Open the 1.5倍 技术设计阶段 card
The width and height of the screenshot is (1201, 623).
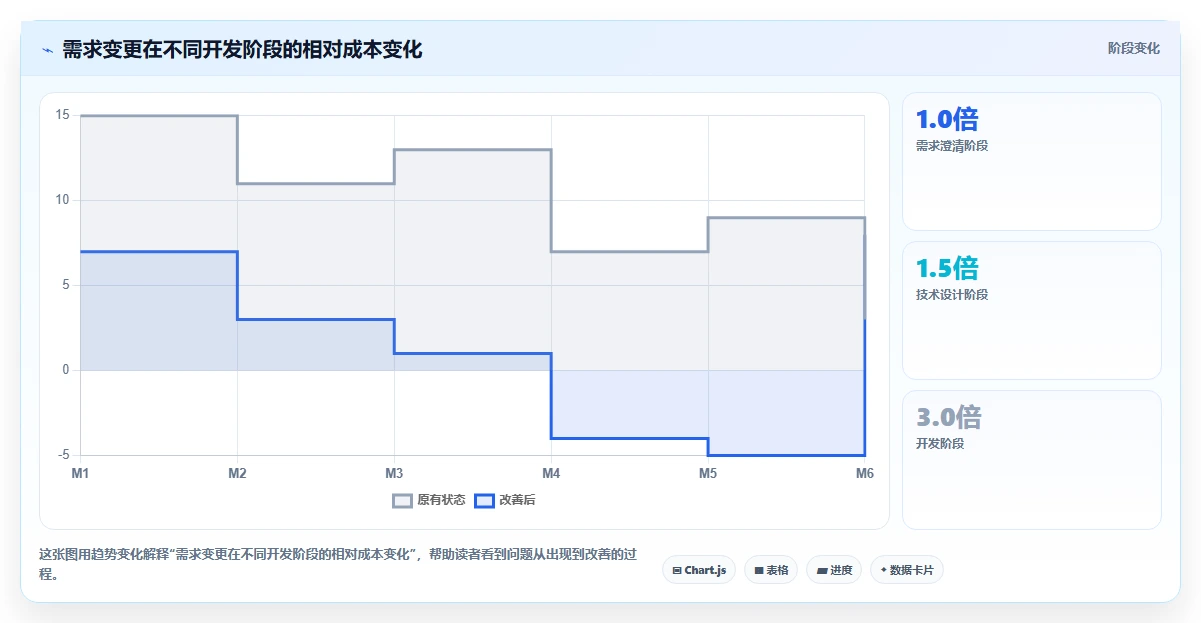click(x=1032, y=311)
